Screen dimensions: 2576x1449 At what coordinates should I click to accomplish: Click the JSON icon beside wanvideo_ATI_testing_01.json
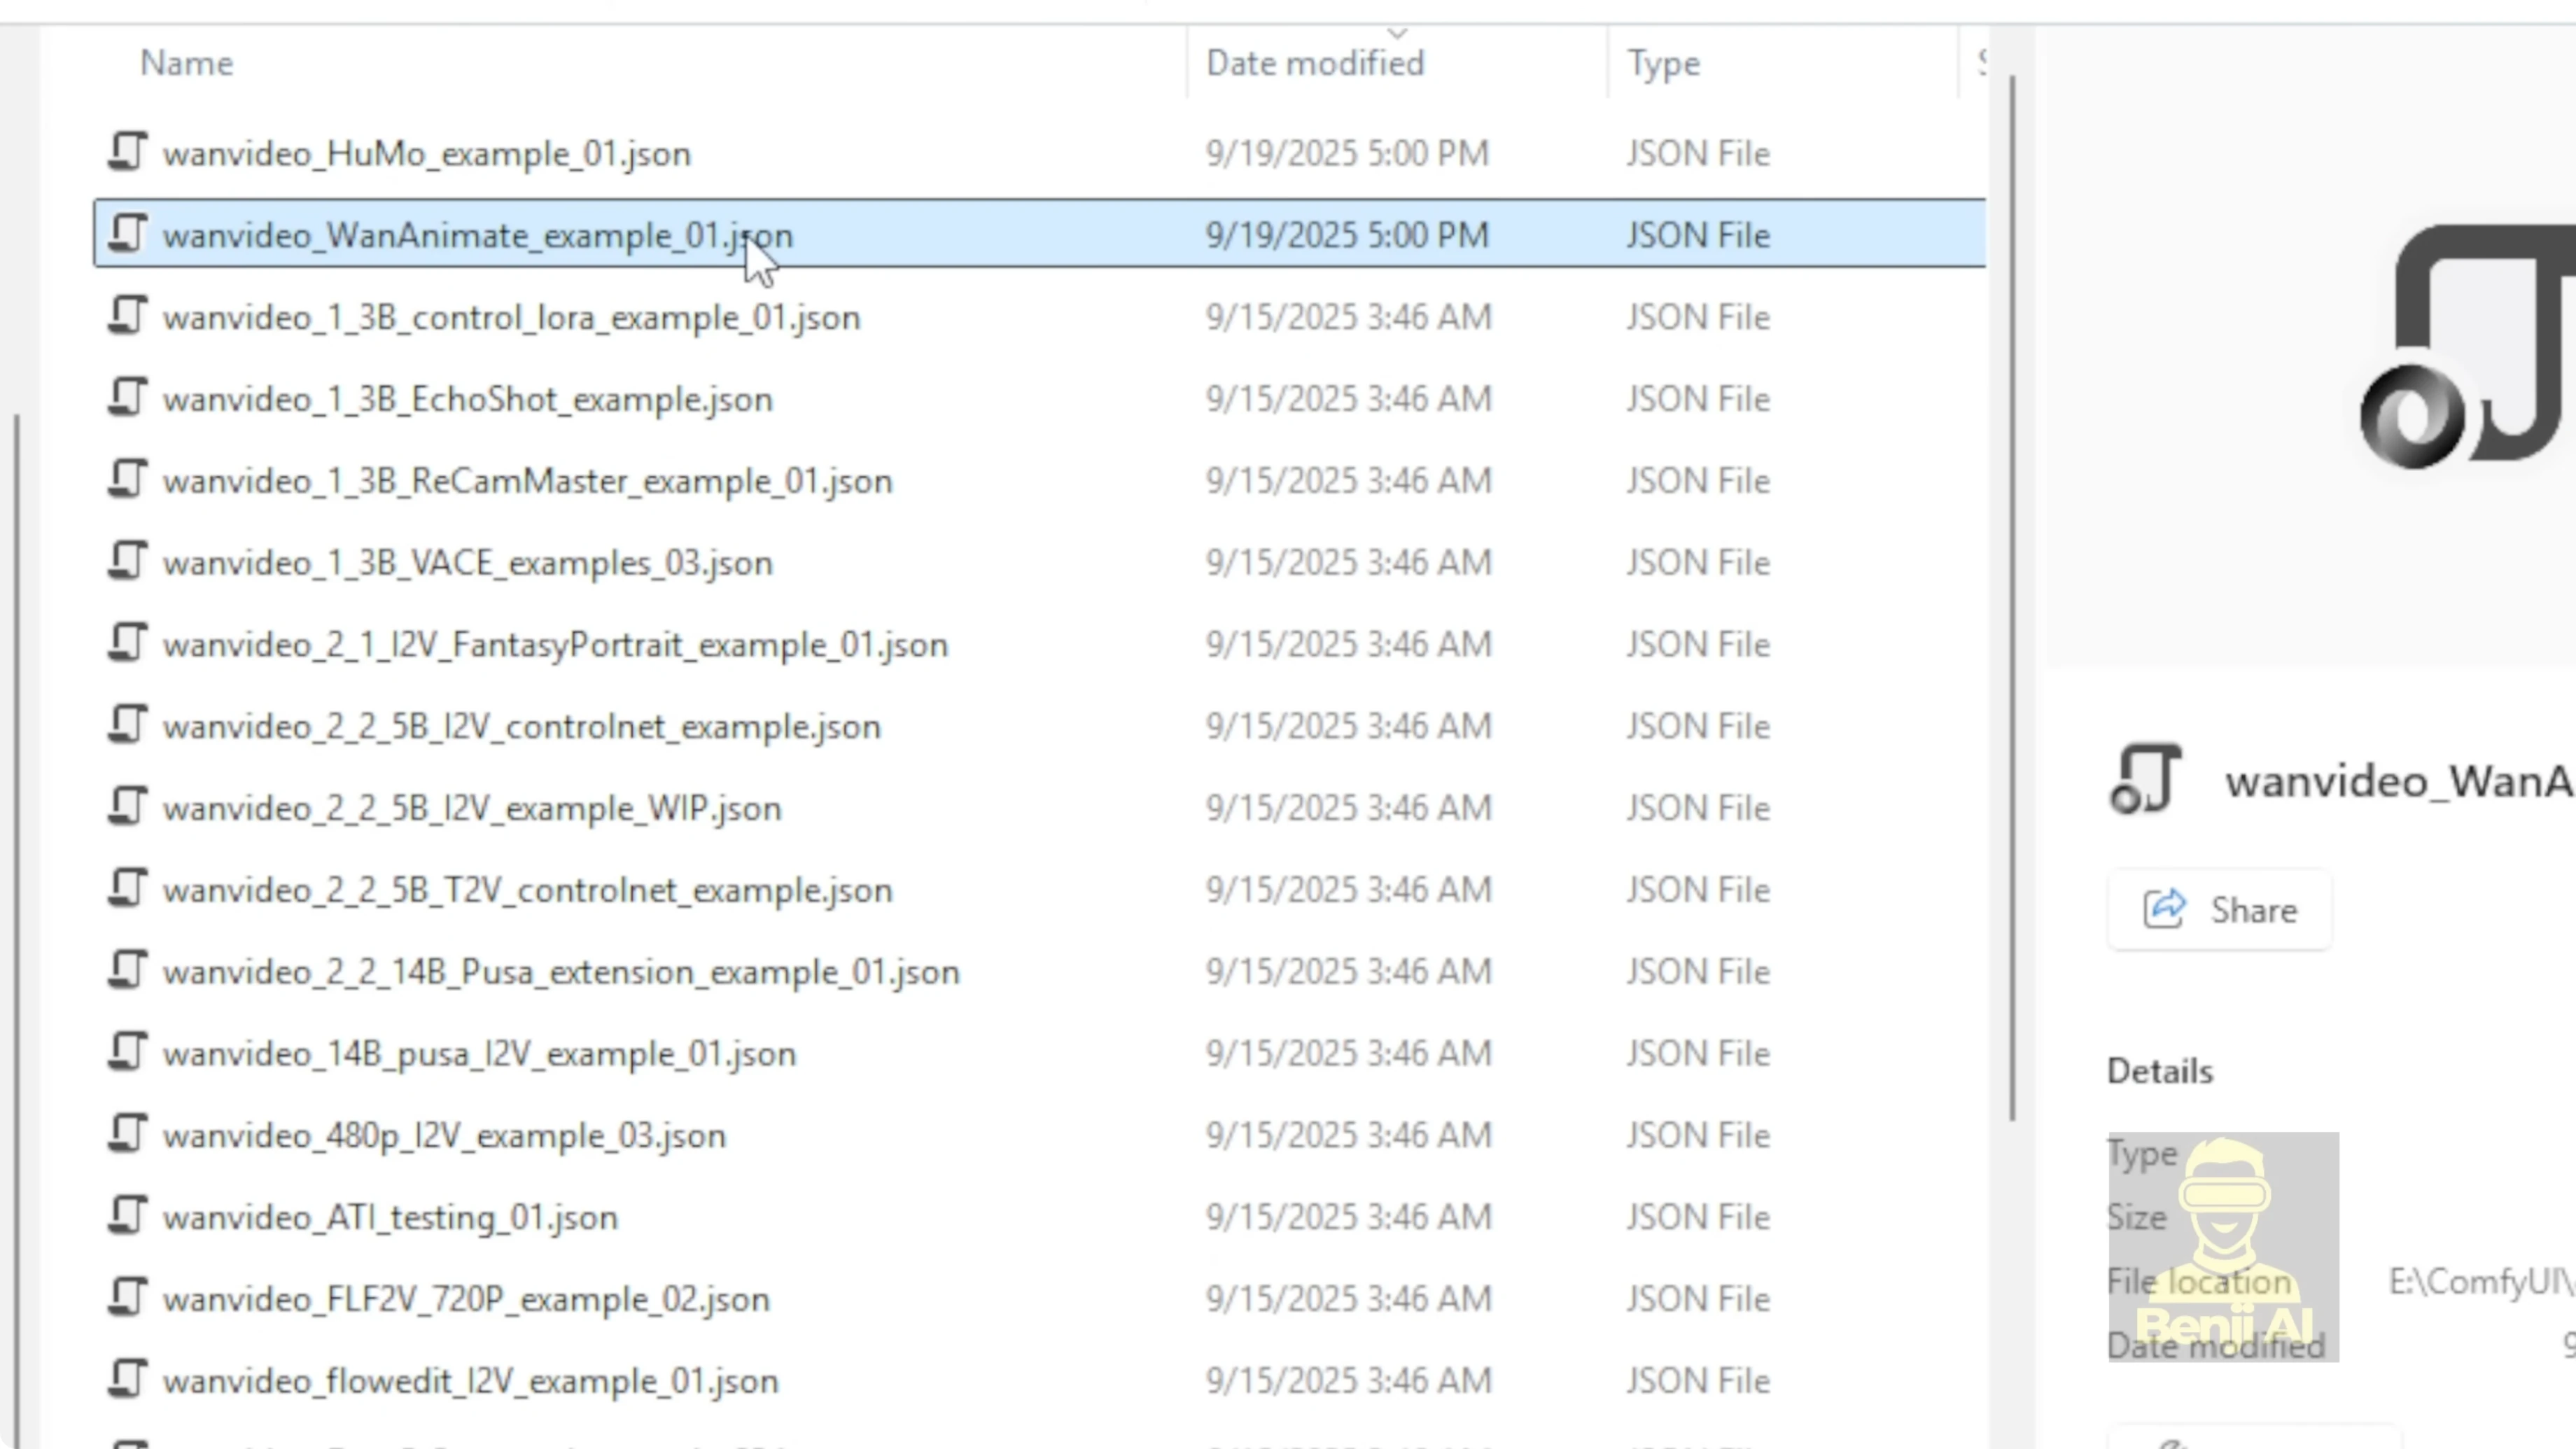tap(127, 1216)
